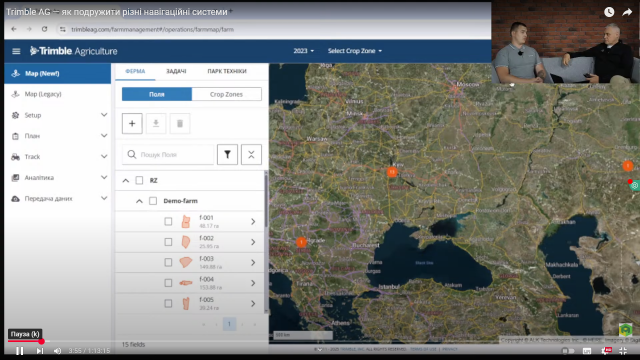640x360 pixels.
Task: Open f-003 details chevron
Action: (253, 262)
